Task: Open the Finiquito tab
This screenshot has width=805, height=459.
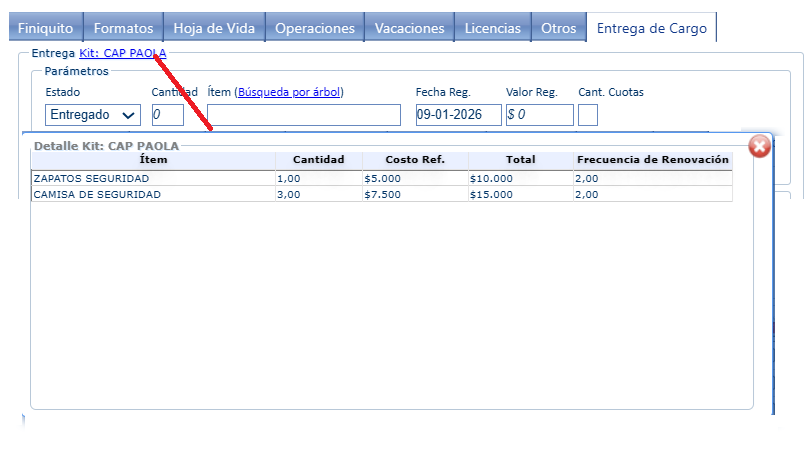Action: pyautogui.click(x=46, y=28)
